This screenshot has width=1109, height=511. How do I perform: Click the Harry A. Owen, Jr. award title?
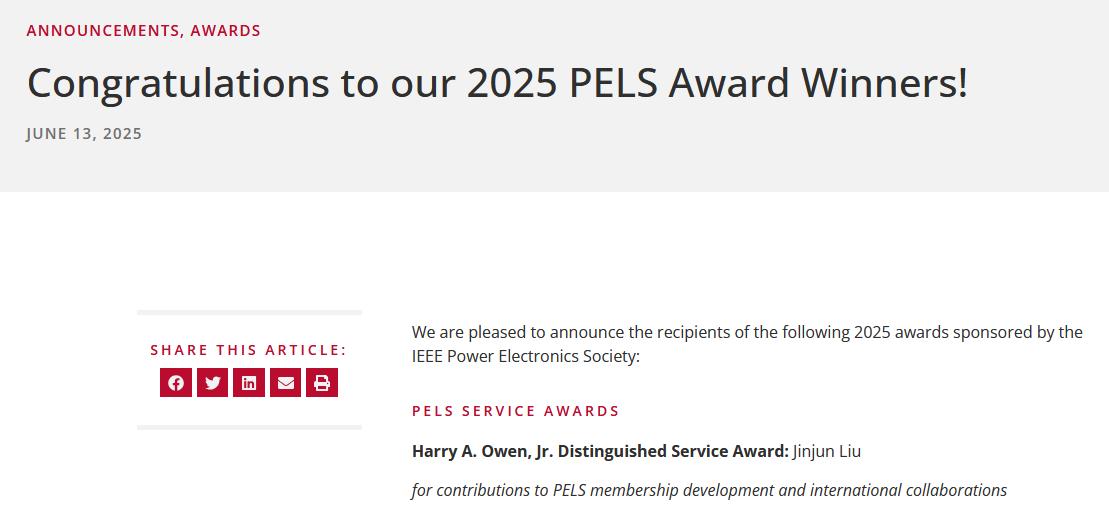[x=600, y=451]
